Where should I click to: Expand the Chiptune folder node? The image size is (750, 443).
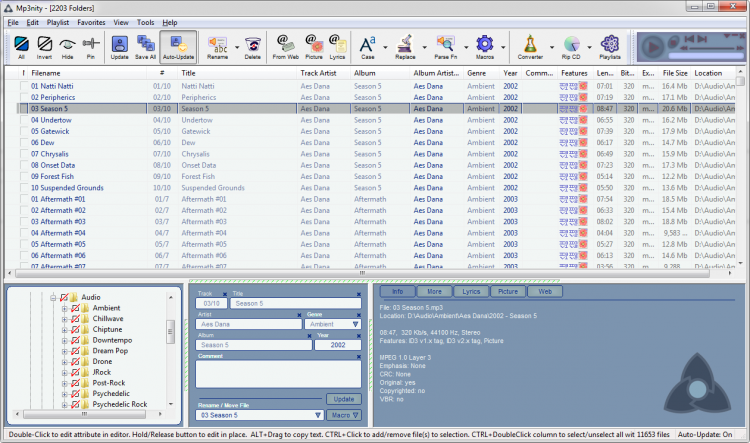tap(64, 330)
